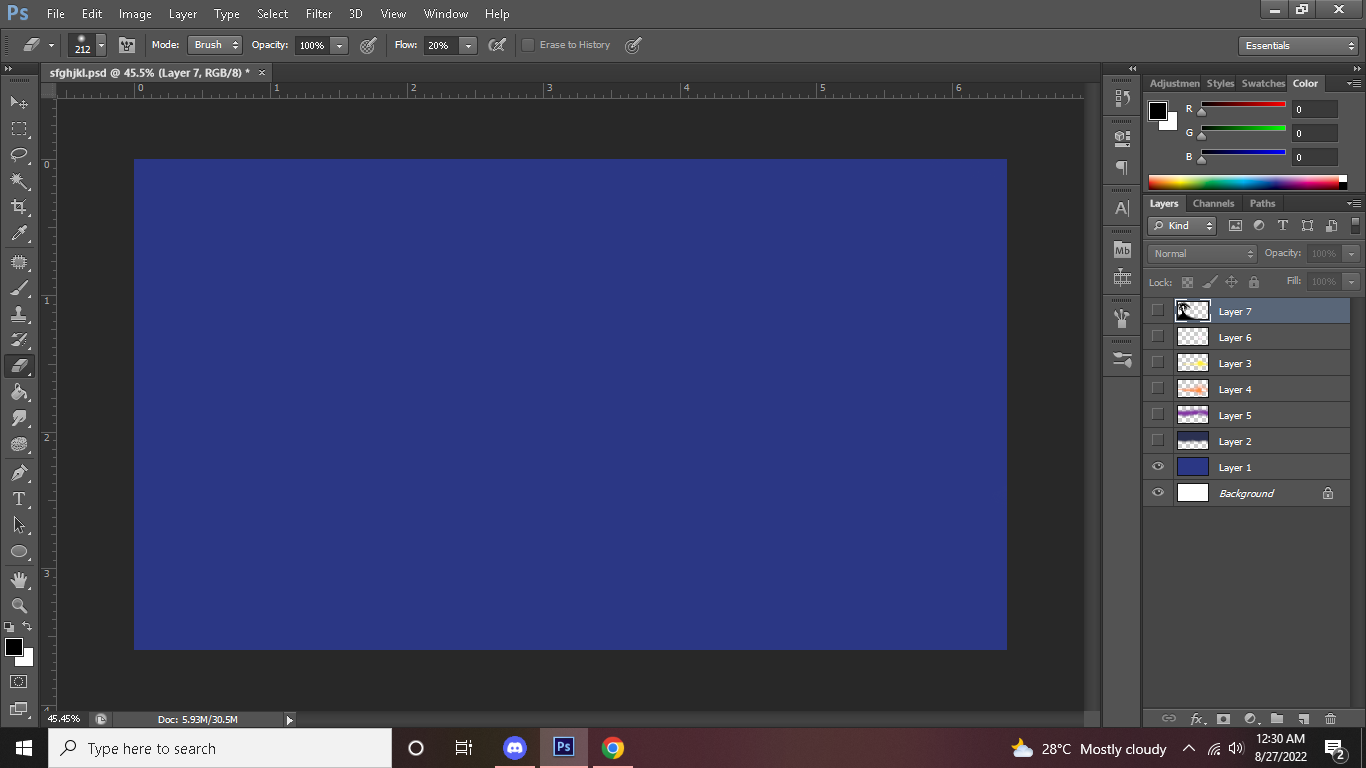Screen dimensions: 1366x768
Task: Show Layer 5 via visibility box
Action: pyautogui.click(x=1158, y=414)
